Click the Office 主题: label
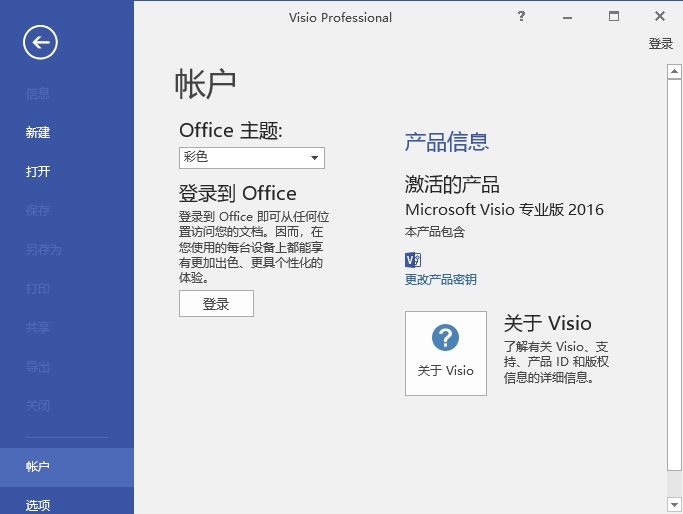683x514 pixels. pyautogui.click(x=231, y=130)
